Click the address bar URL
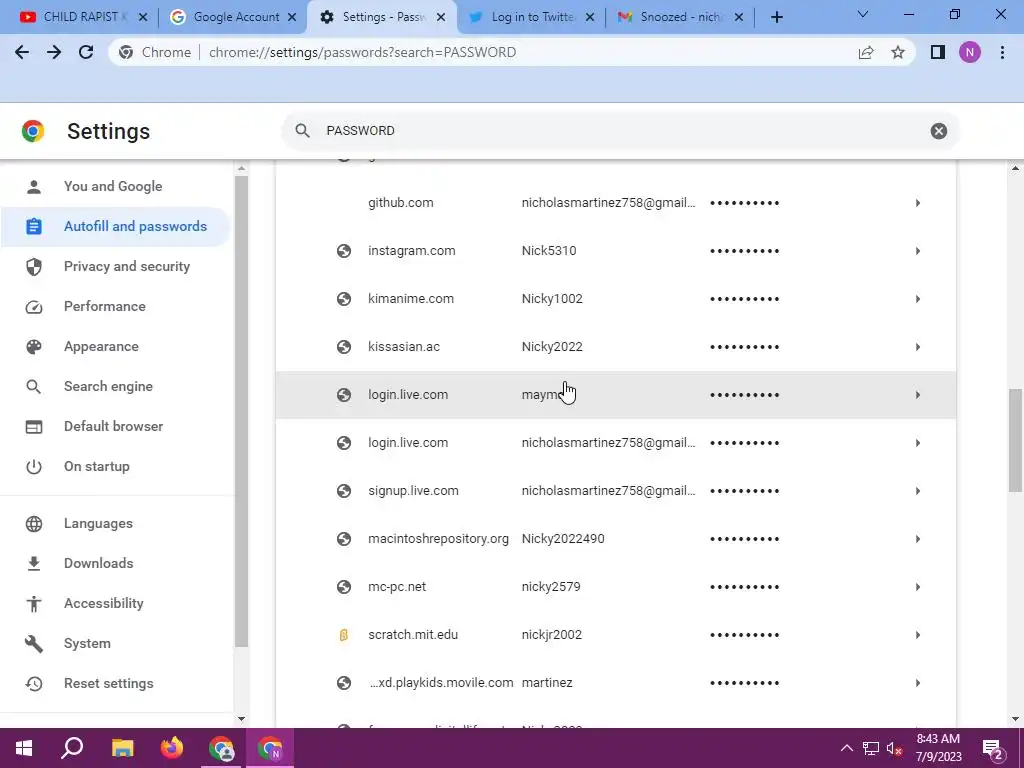This screenshot has width=1024, height=768. [x=362, y=52]
